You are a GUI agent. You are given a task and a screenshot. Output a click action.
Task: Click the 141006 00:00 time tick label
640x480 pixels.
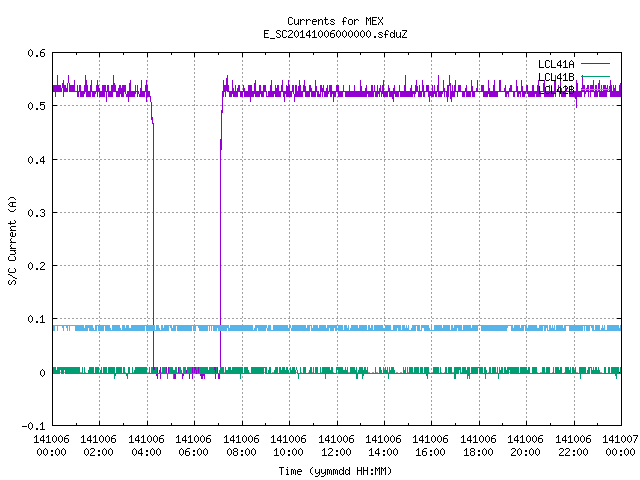coord(51,446)
